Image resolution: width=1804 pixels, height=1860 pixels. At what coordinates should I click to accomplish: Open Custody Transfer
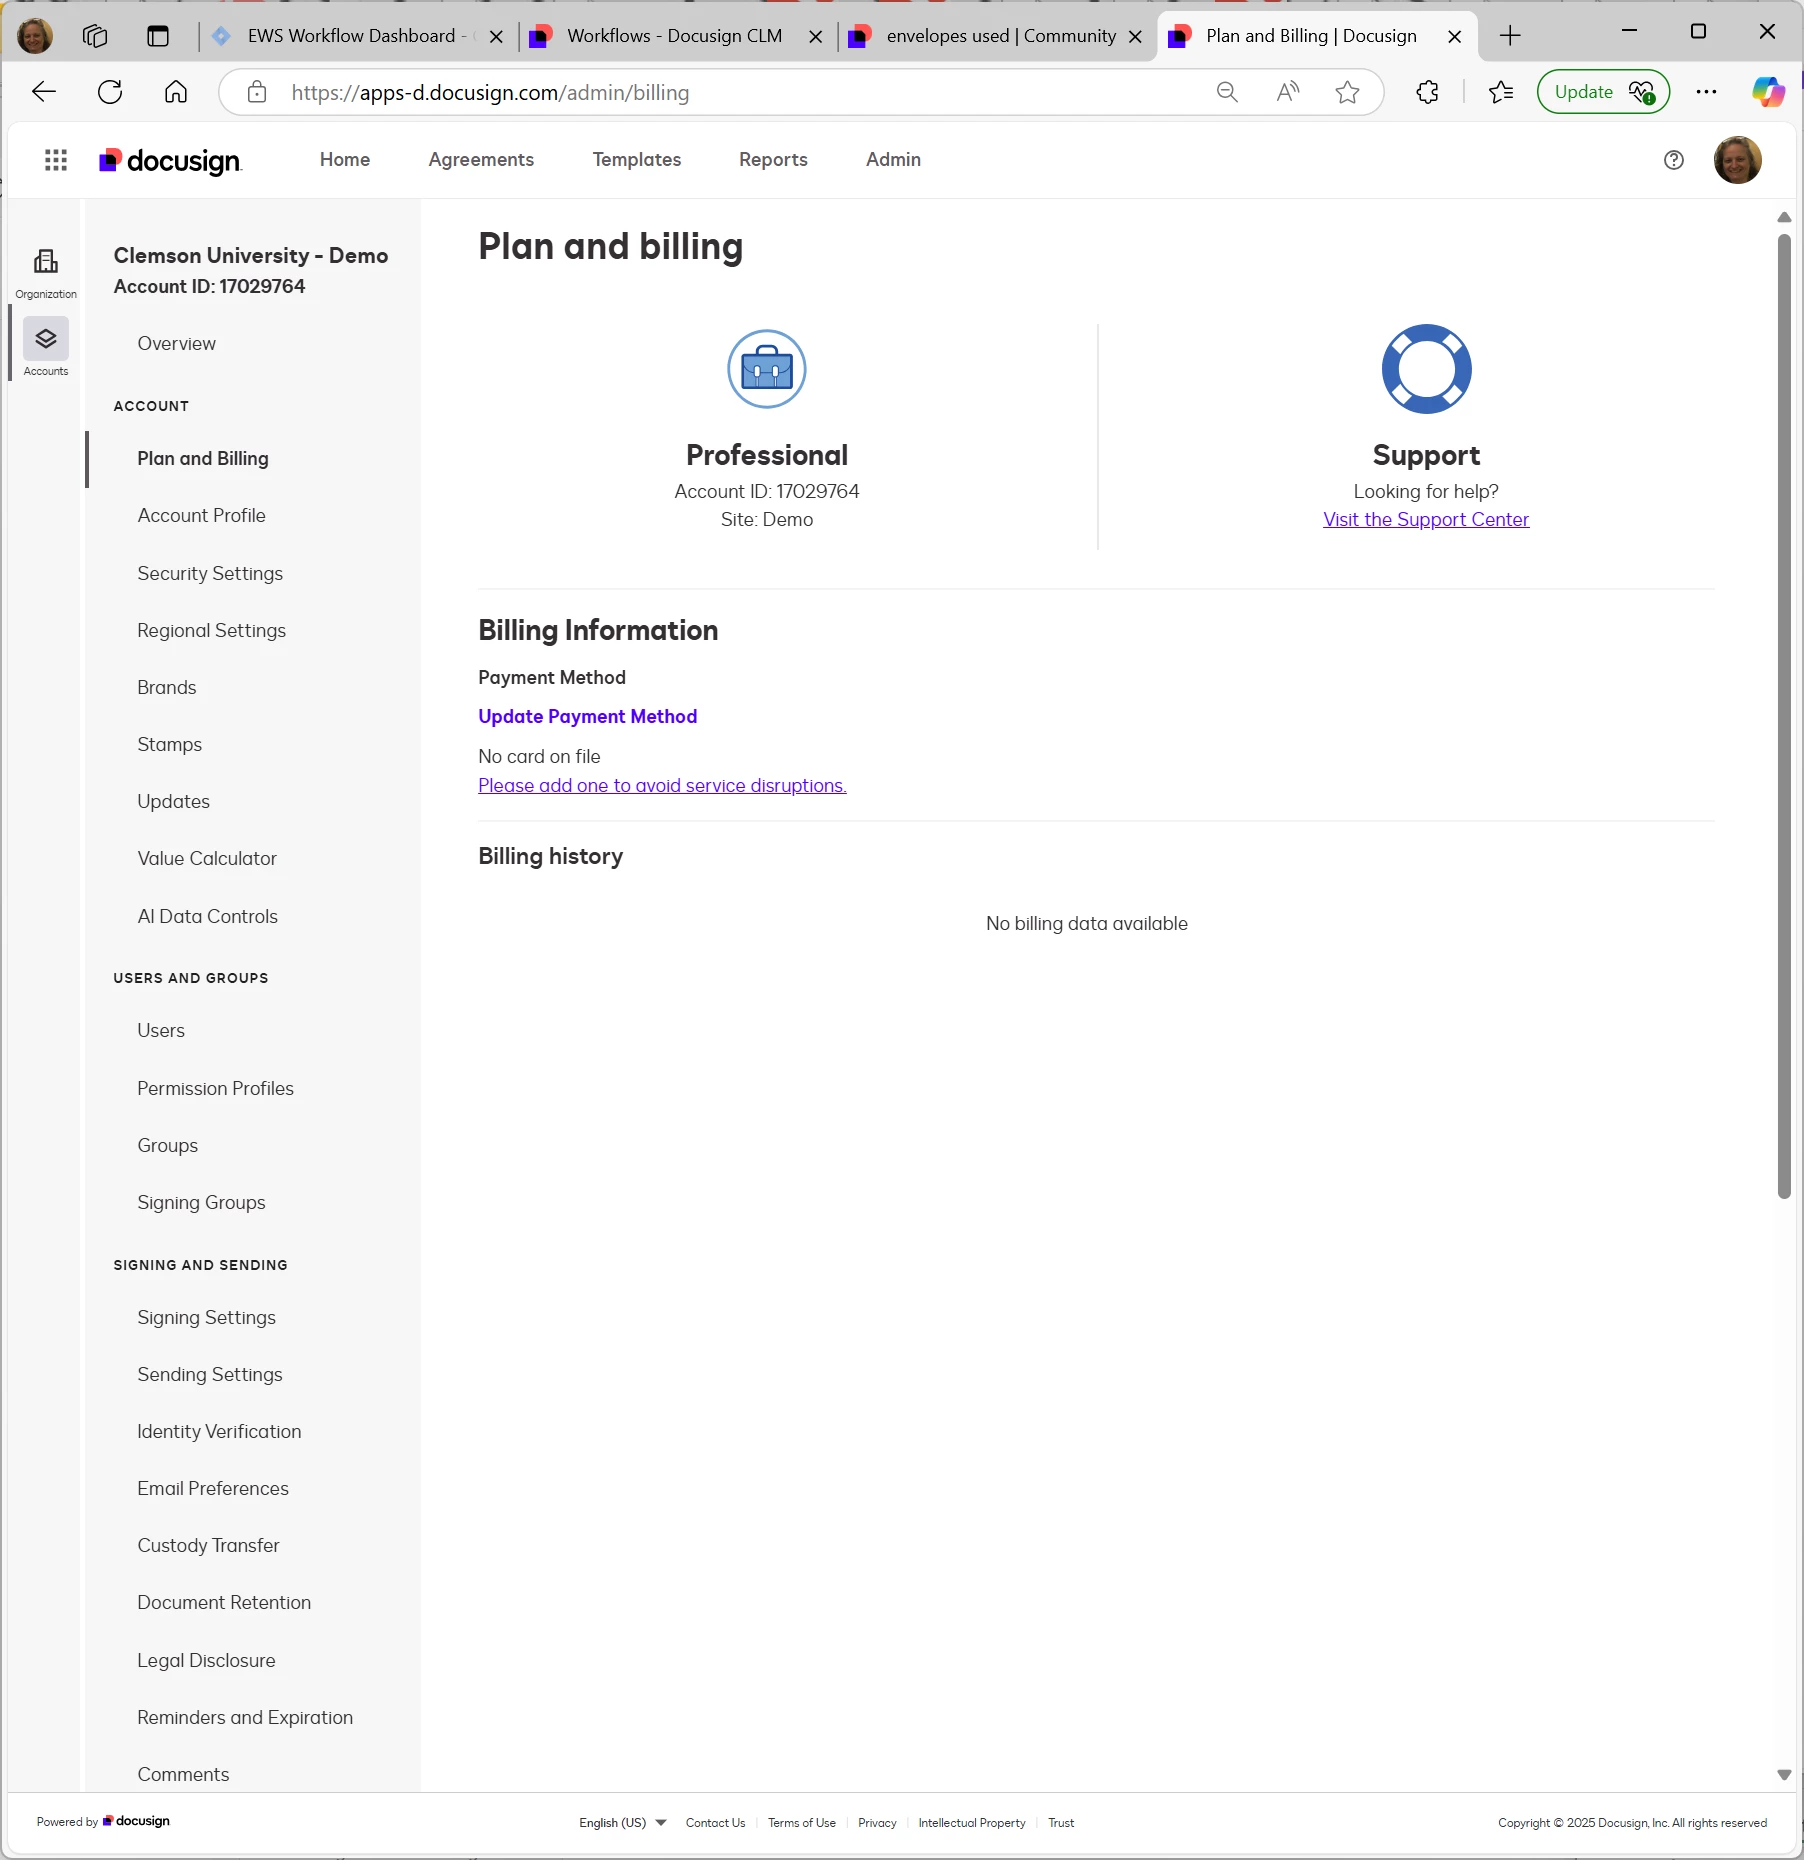point(209,1545)
